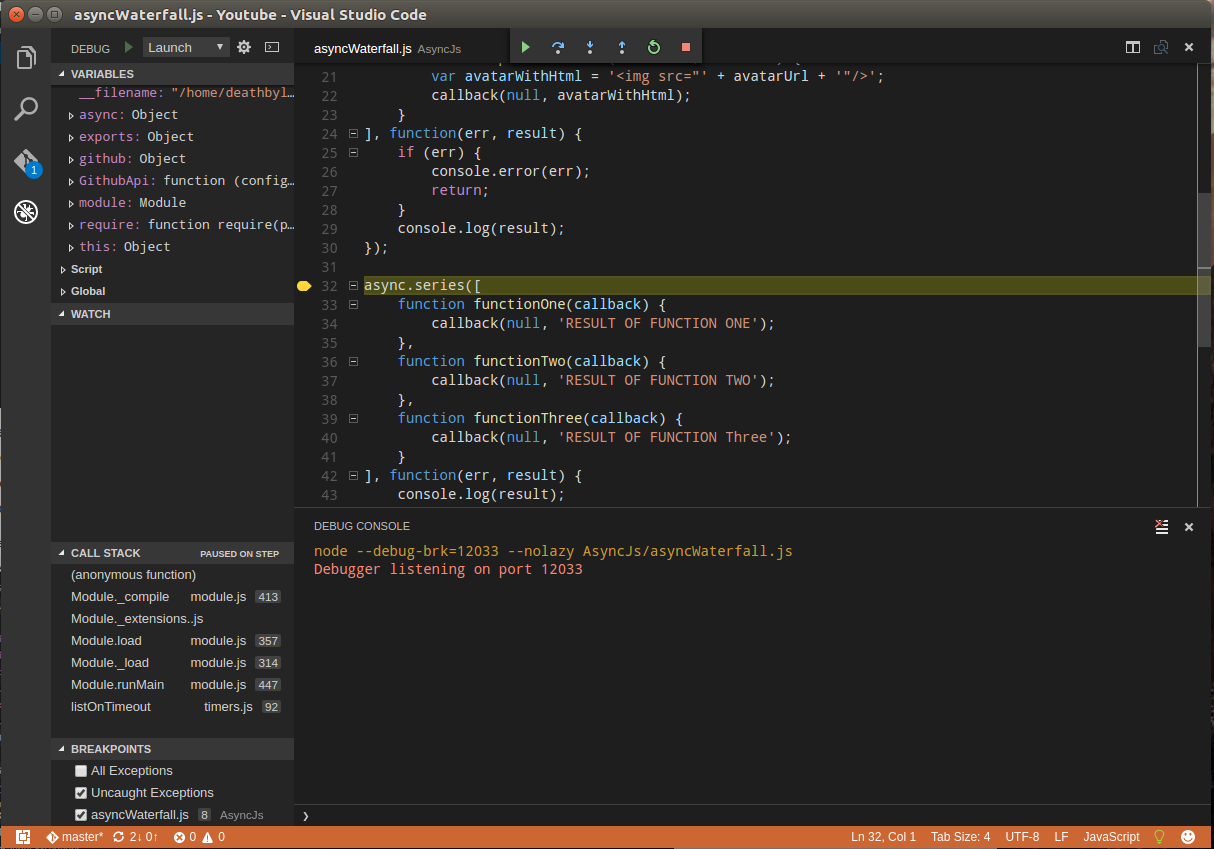1214x849 pixels.
Task: Click the __filename variable value
Action: click(x=233, y=93)
